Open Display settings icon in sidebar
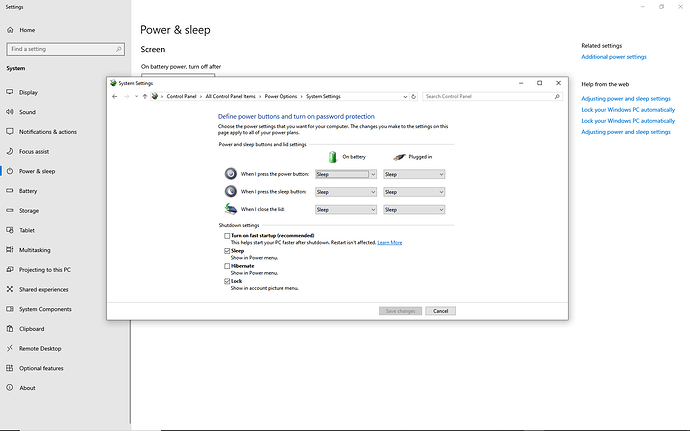The image size is (690, 431). (x=10, y=92)
